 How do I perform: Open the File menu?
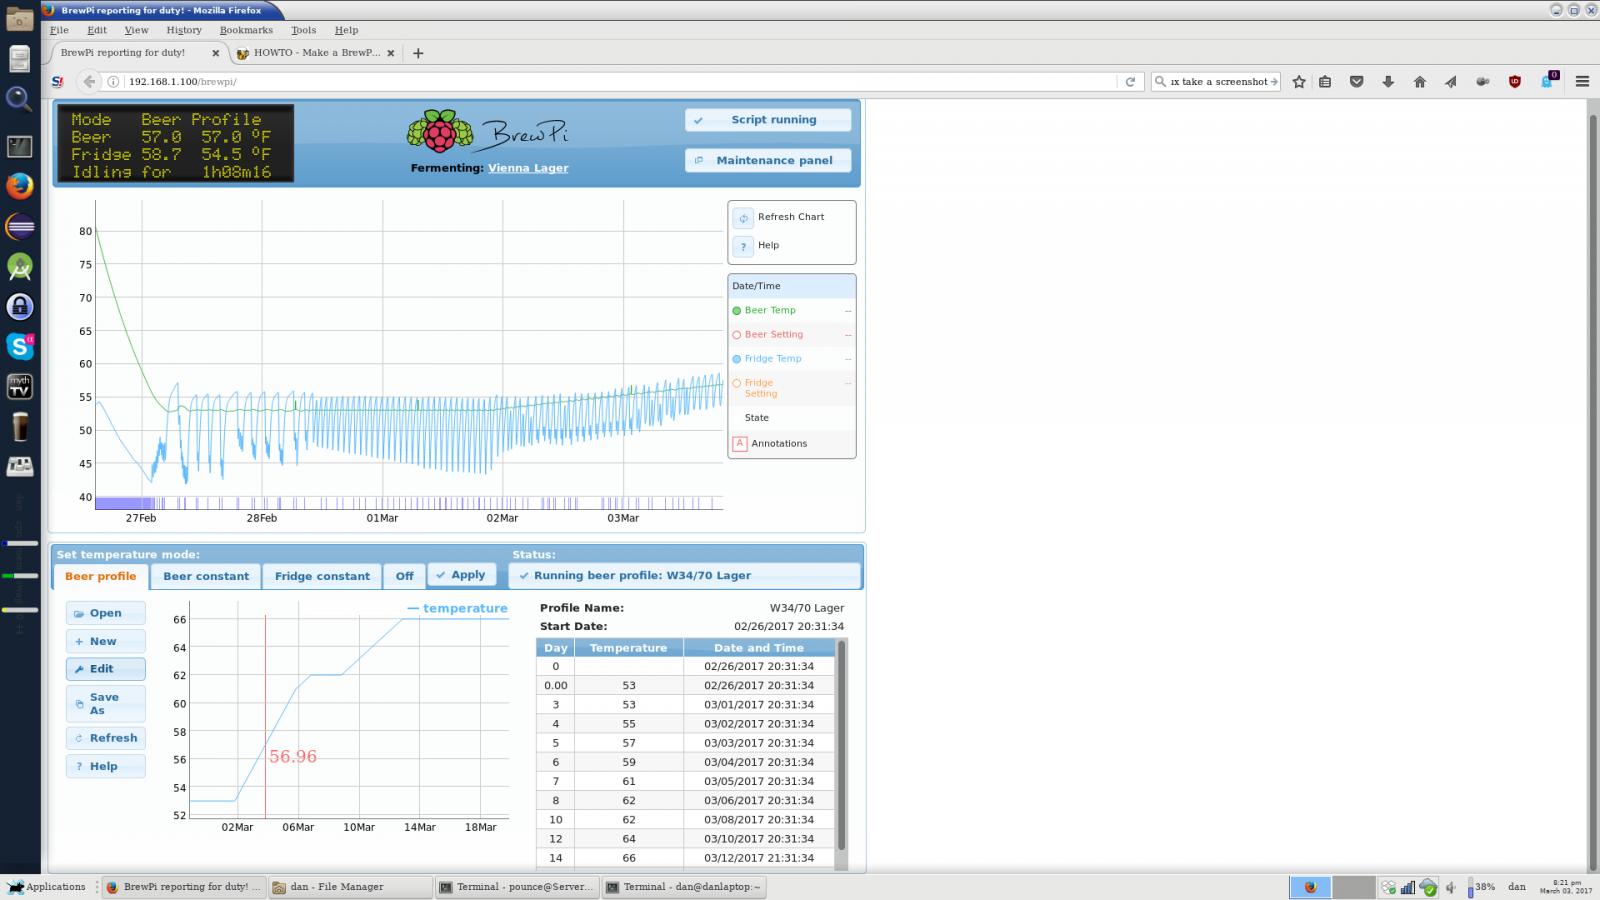click(59, 30)
